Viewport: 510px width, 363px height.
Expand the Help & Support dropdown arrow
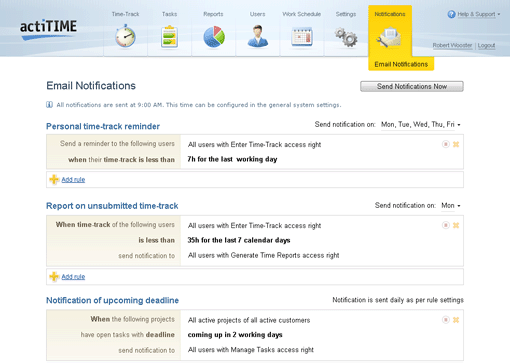[499, 14]
